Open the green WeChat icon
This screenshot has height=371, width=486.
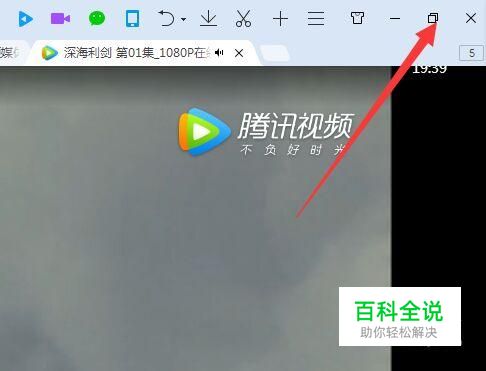point(97,18)
